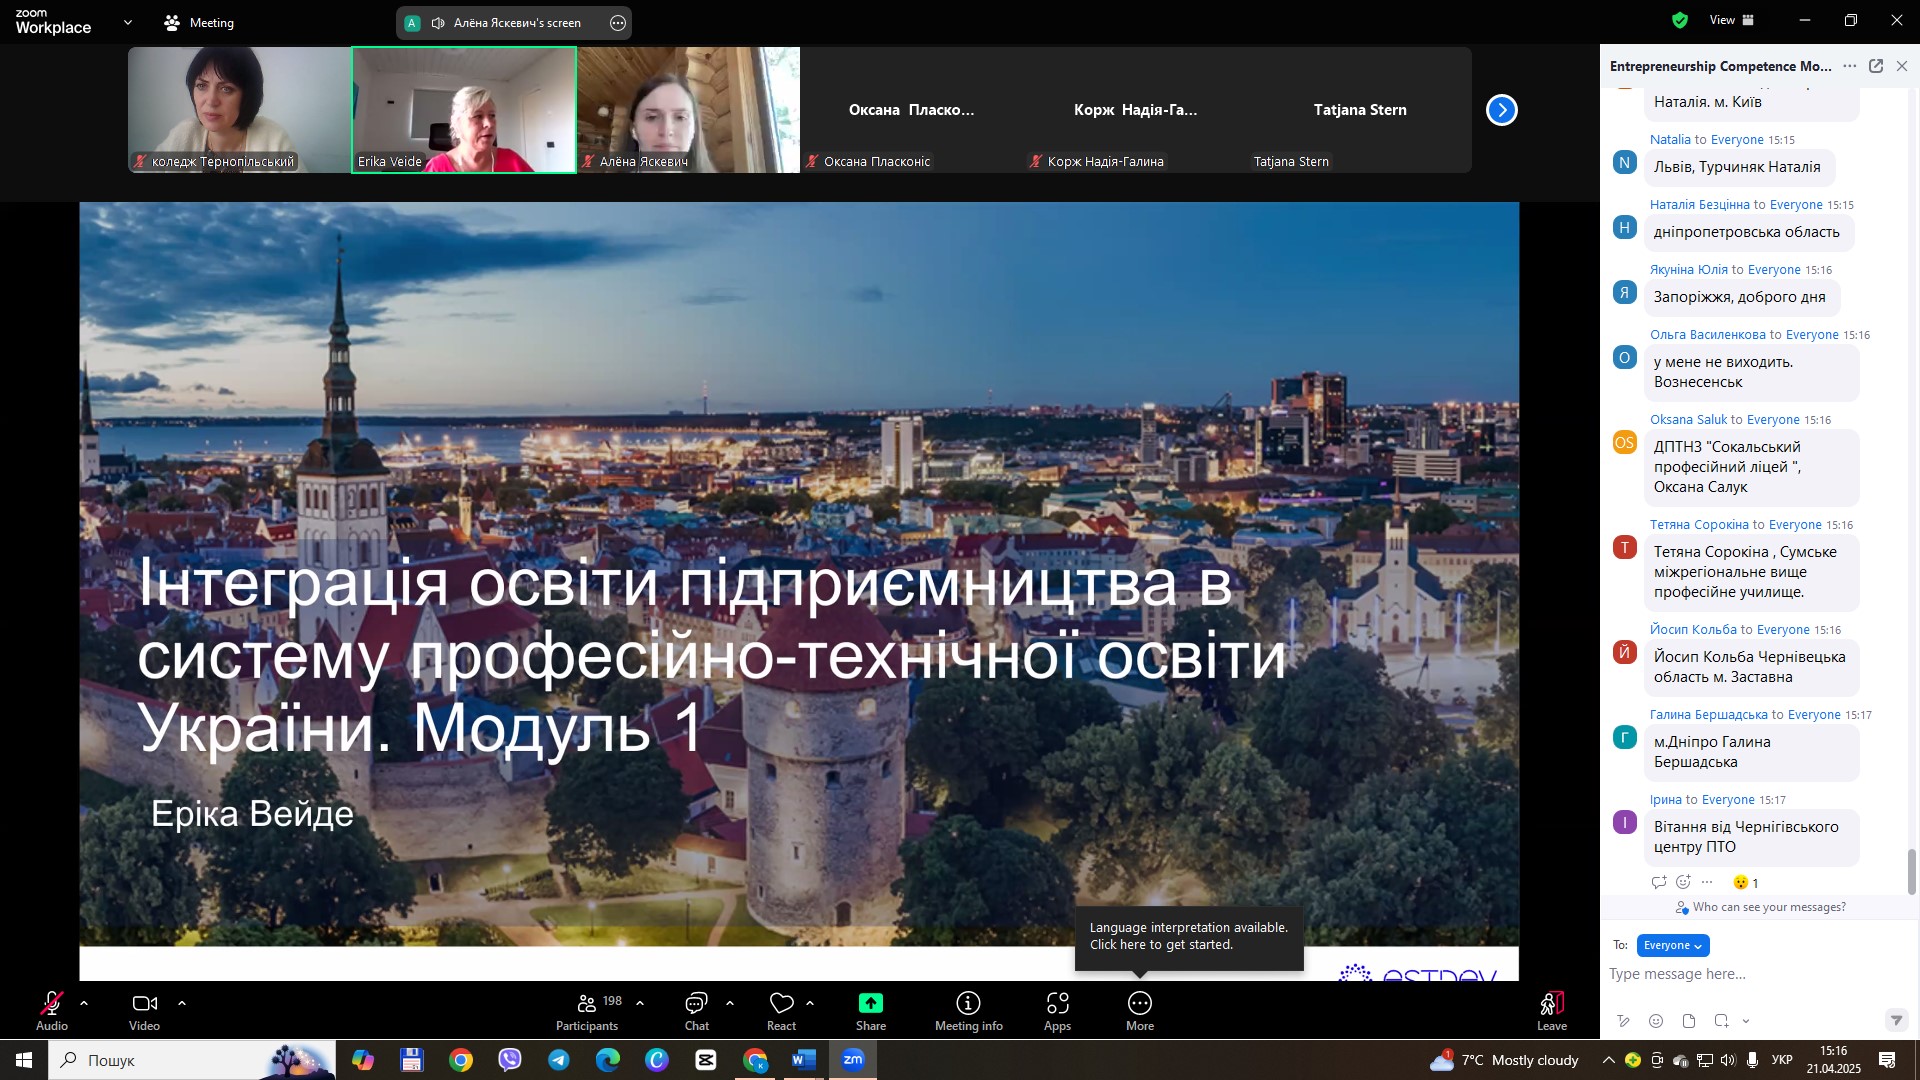
Task: Toggle the Chat panel button
Action: [697, 1003]
